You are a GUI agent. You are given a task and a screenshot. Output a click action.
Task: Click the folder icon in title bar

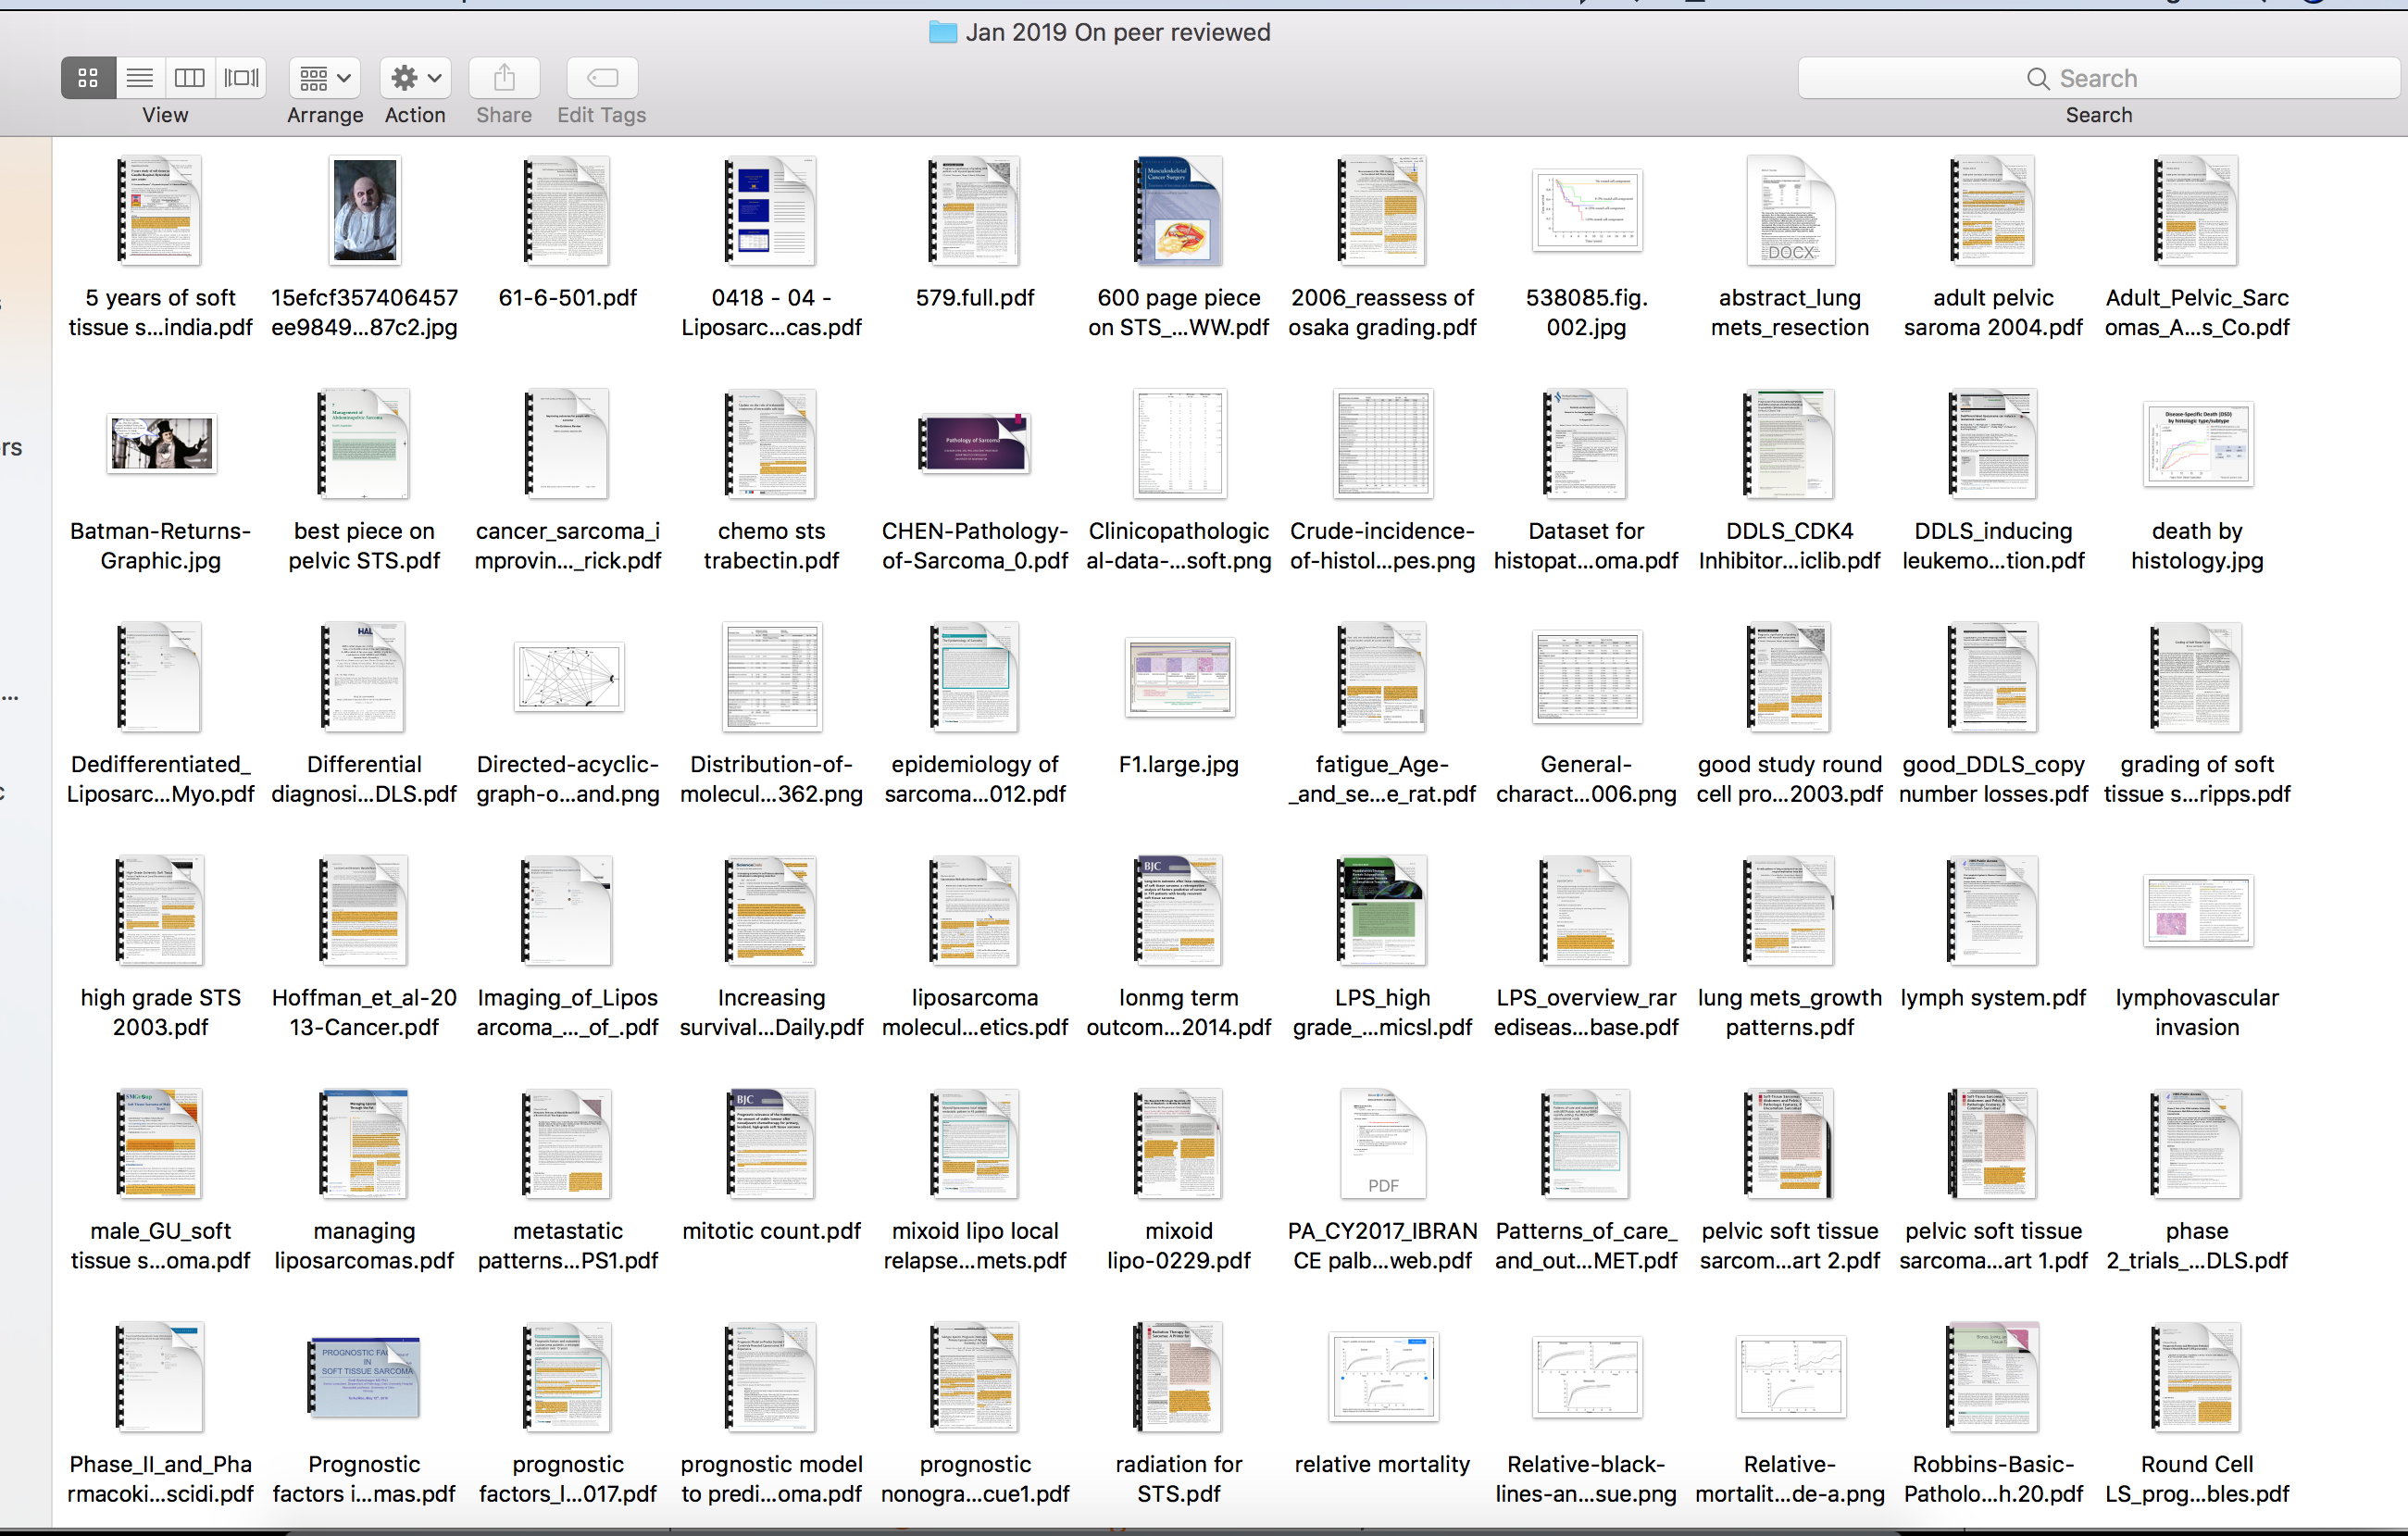point(942,32)
